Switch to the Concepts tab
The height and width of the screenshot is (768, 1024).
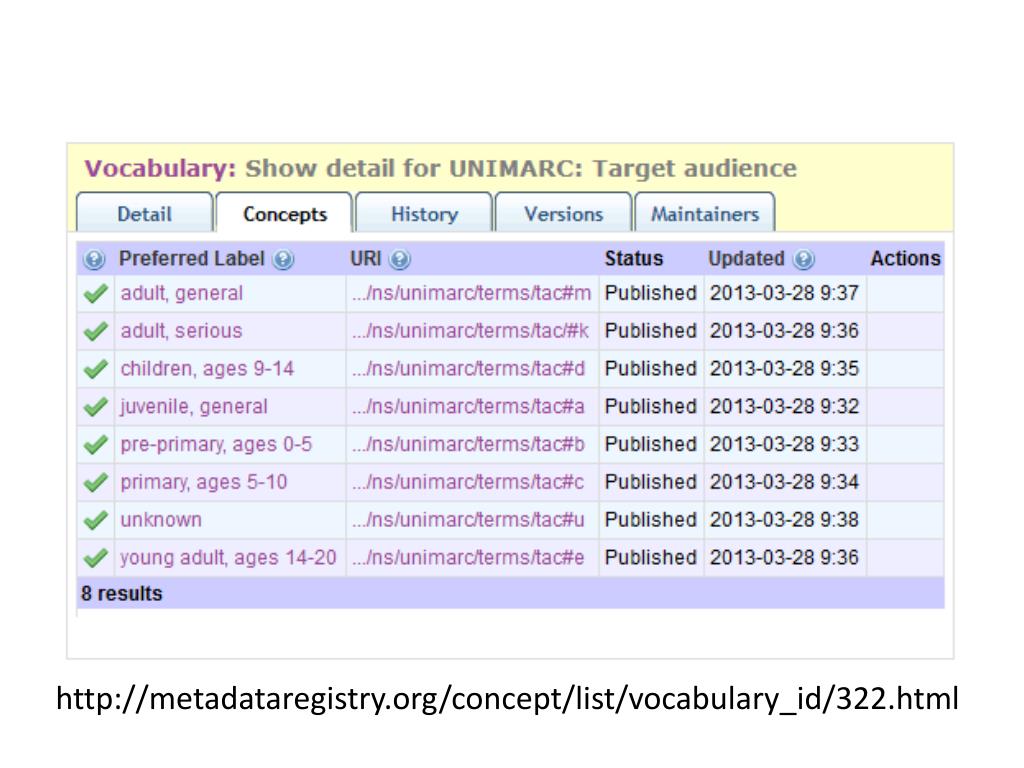coord(284,213)
